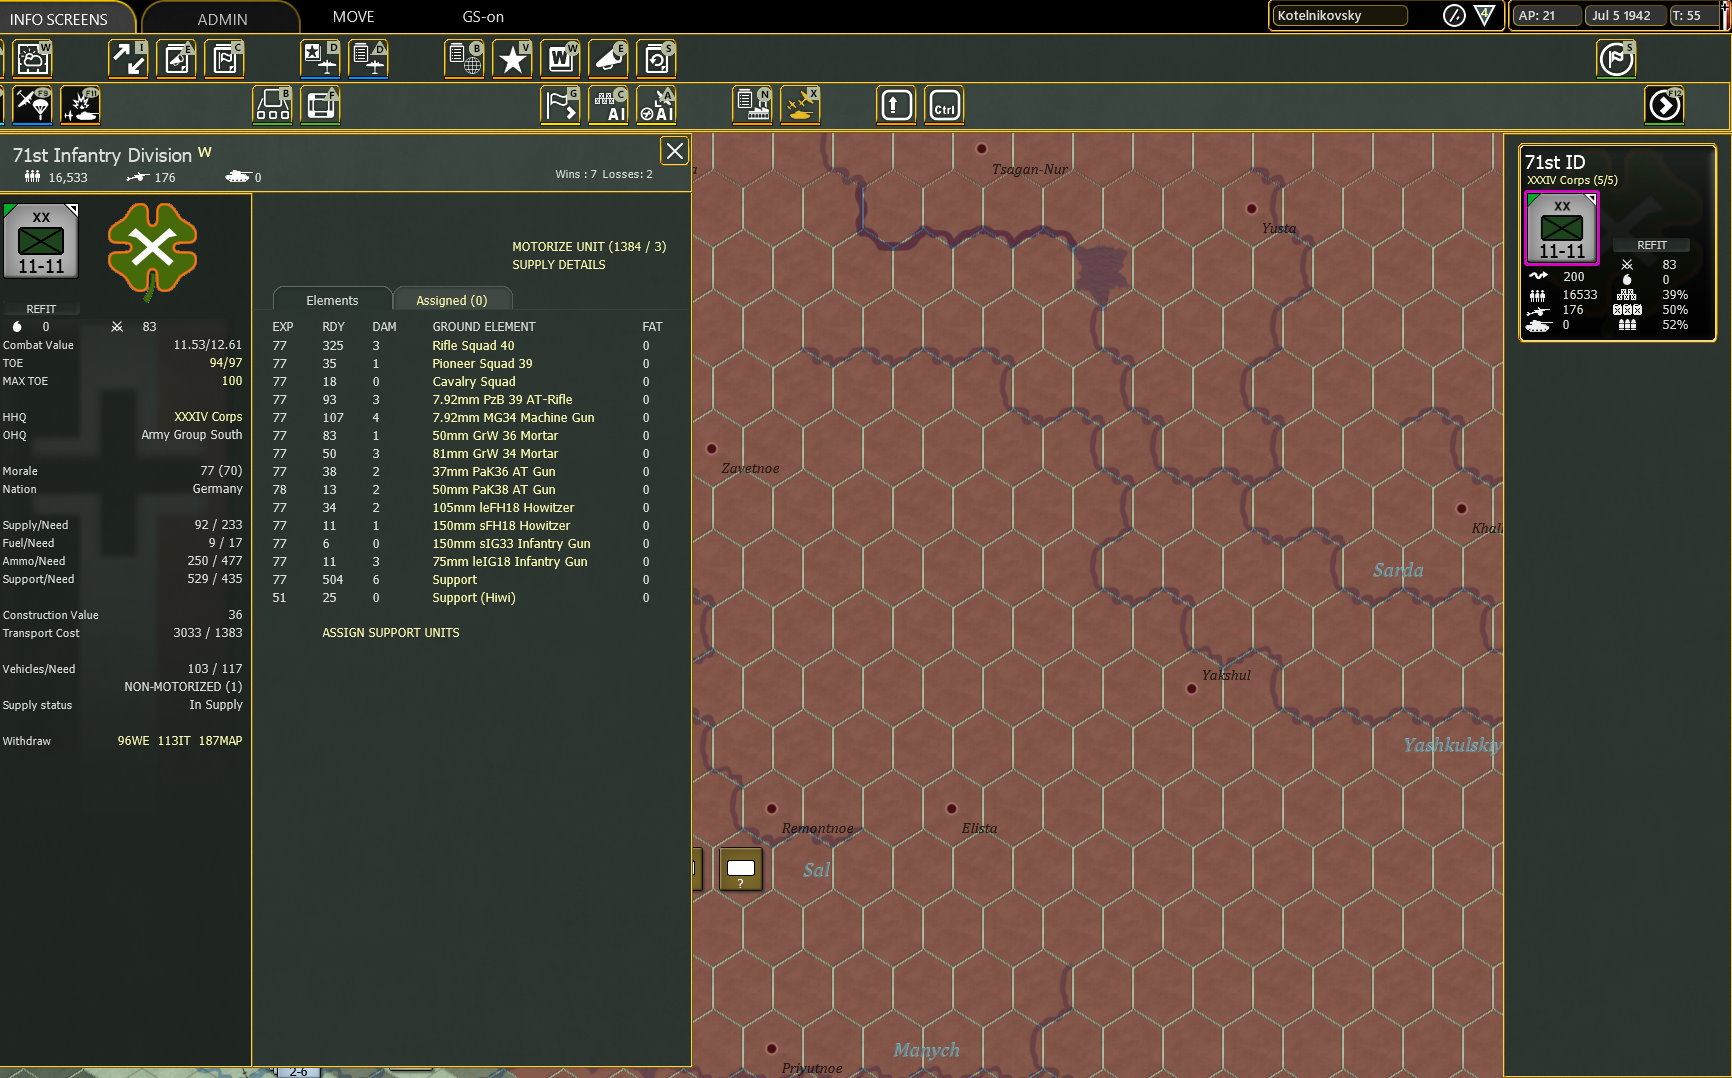Select the Elements tab
1732x1078 pixels.
(332, 300)
